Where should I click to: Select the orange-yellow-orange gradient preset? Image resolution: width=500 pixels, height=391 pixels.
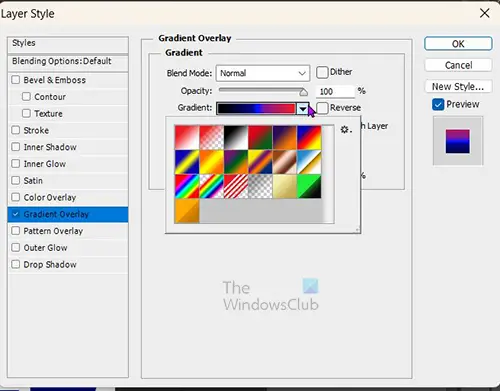tap(211, 162)
